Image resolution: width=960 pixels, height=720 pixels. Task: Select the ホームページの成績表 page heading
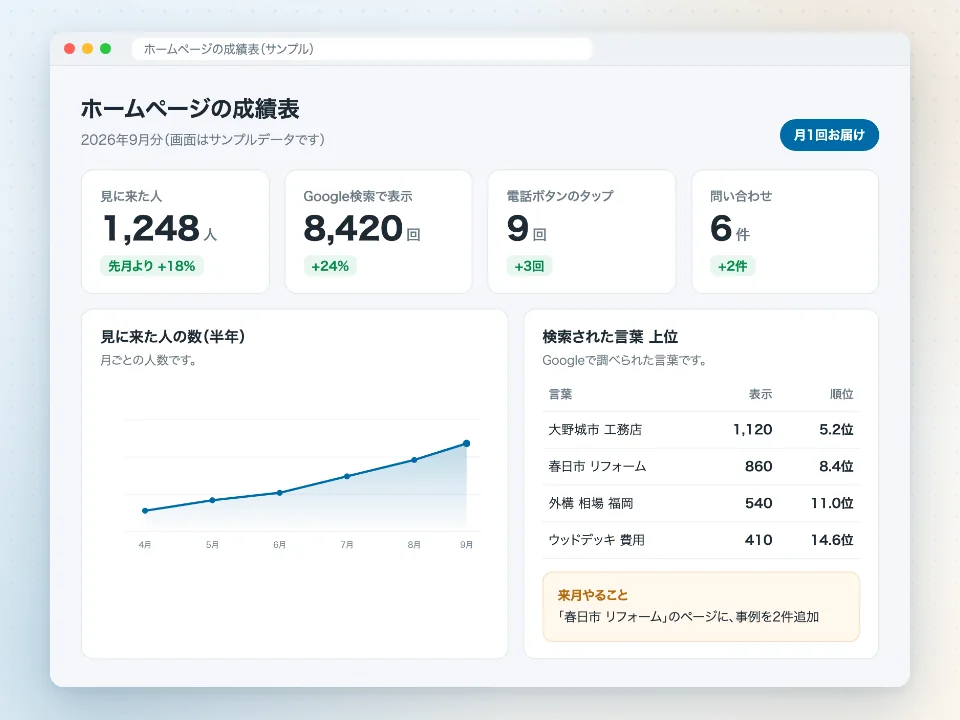[190, 108]
